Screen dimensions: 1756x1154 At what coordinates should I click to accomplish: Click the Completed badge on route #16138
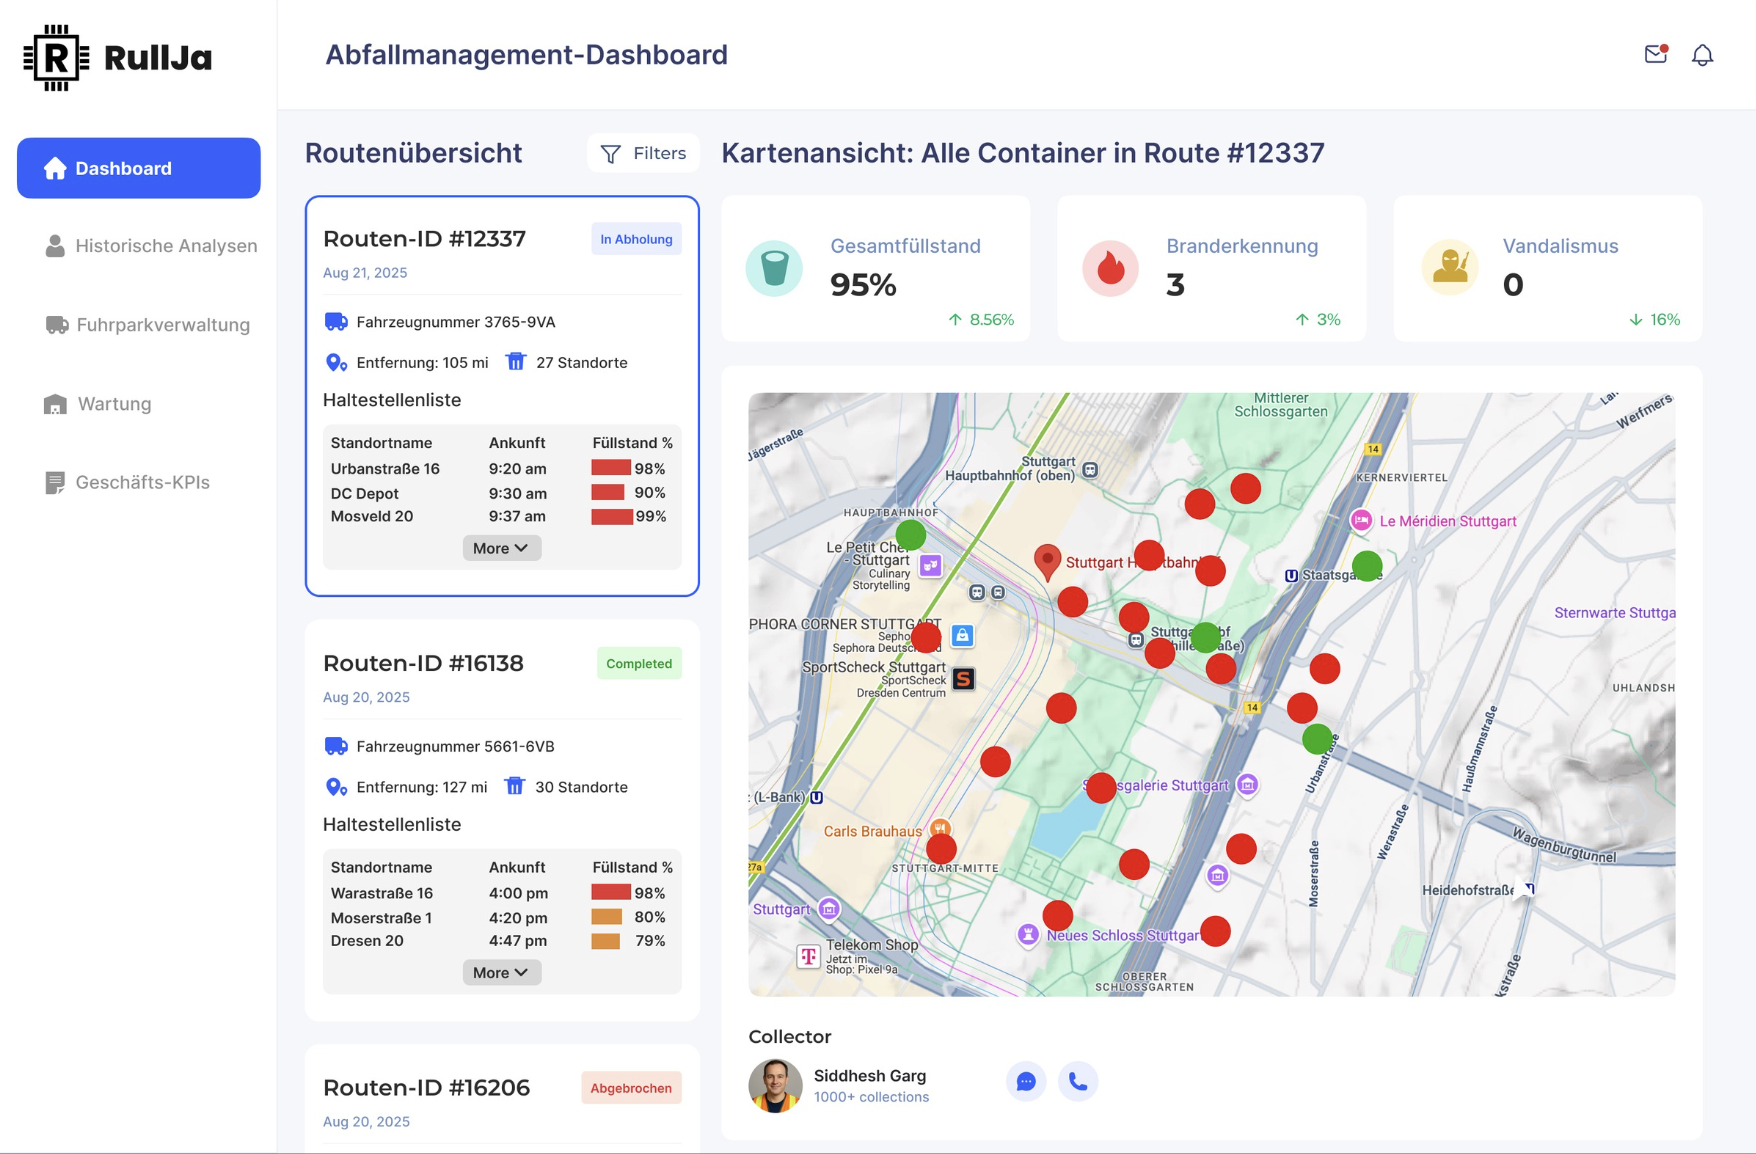638,663
